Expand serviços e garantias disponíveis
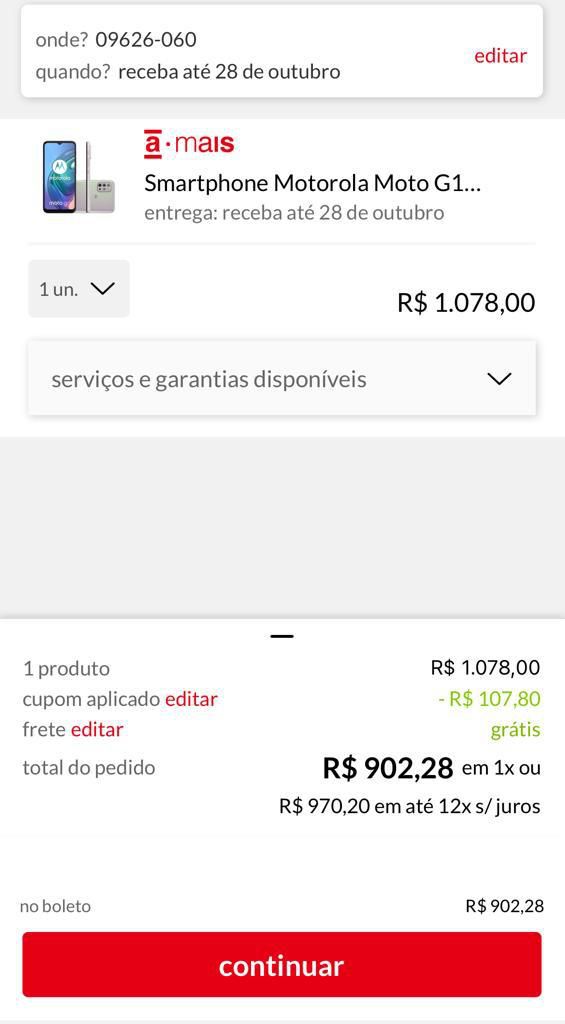 point(282,379)
